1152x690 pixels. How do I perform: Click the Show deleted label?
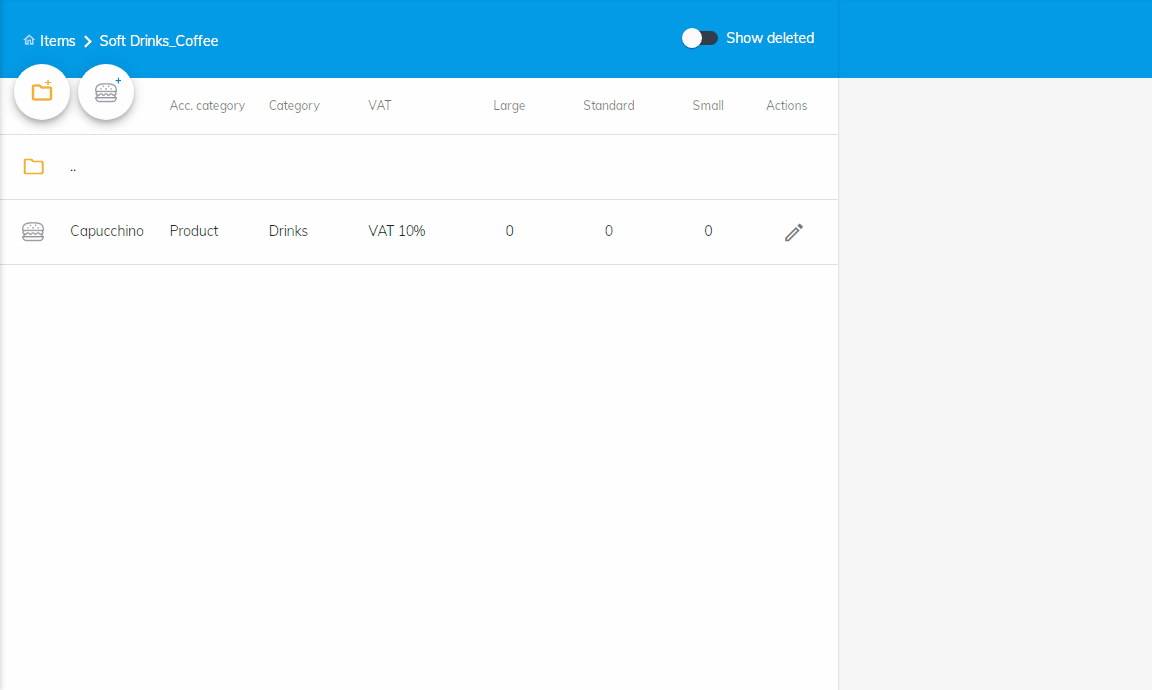click(x=770, y=38)
